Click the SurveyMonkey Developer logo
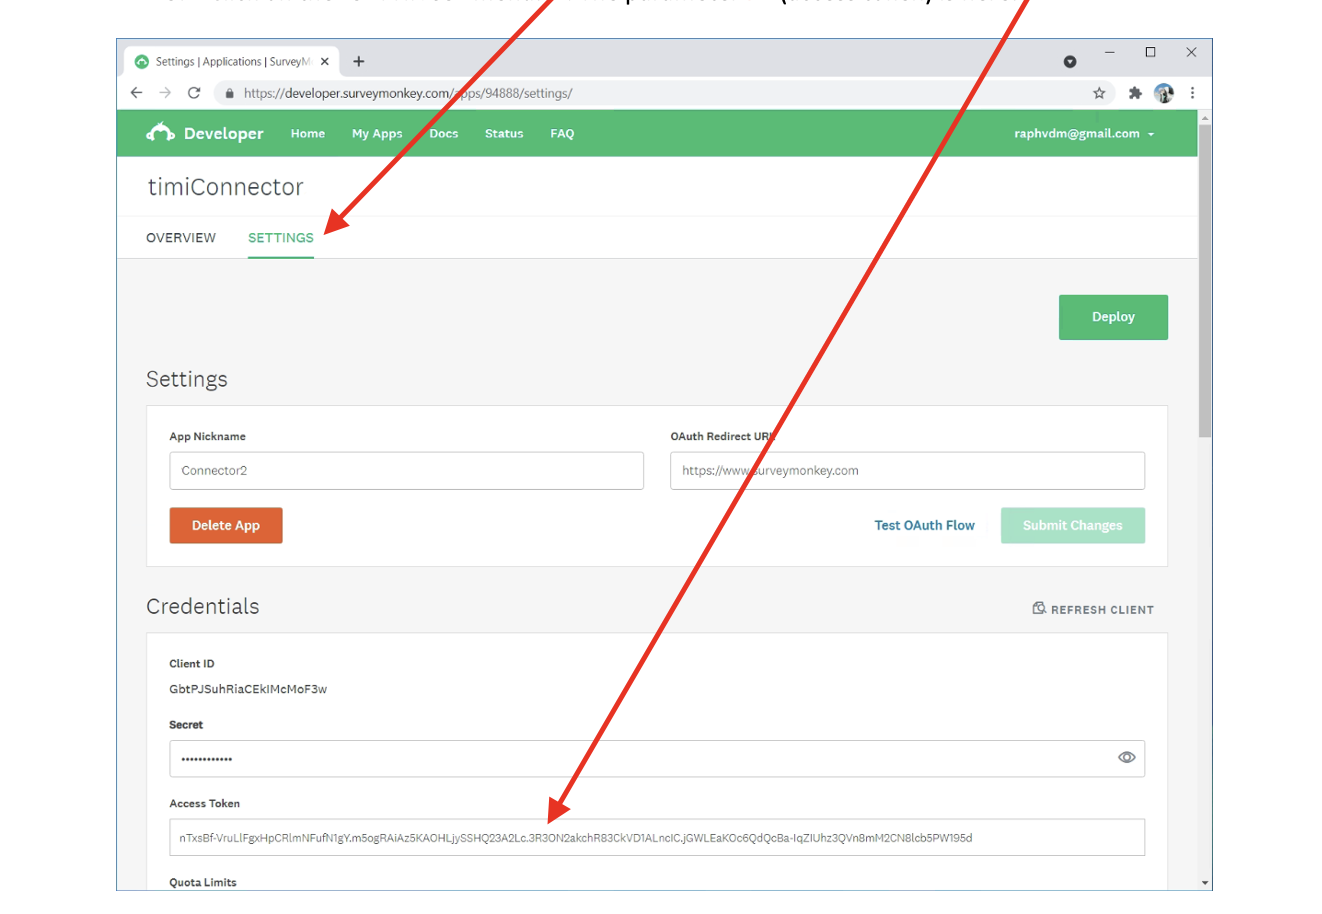Screen dimensions: 1322x914 pyautogui.click(x=205, y=133)
